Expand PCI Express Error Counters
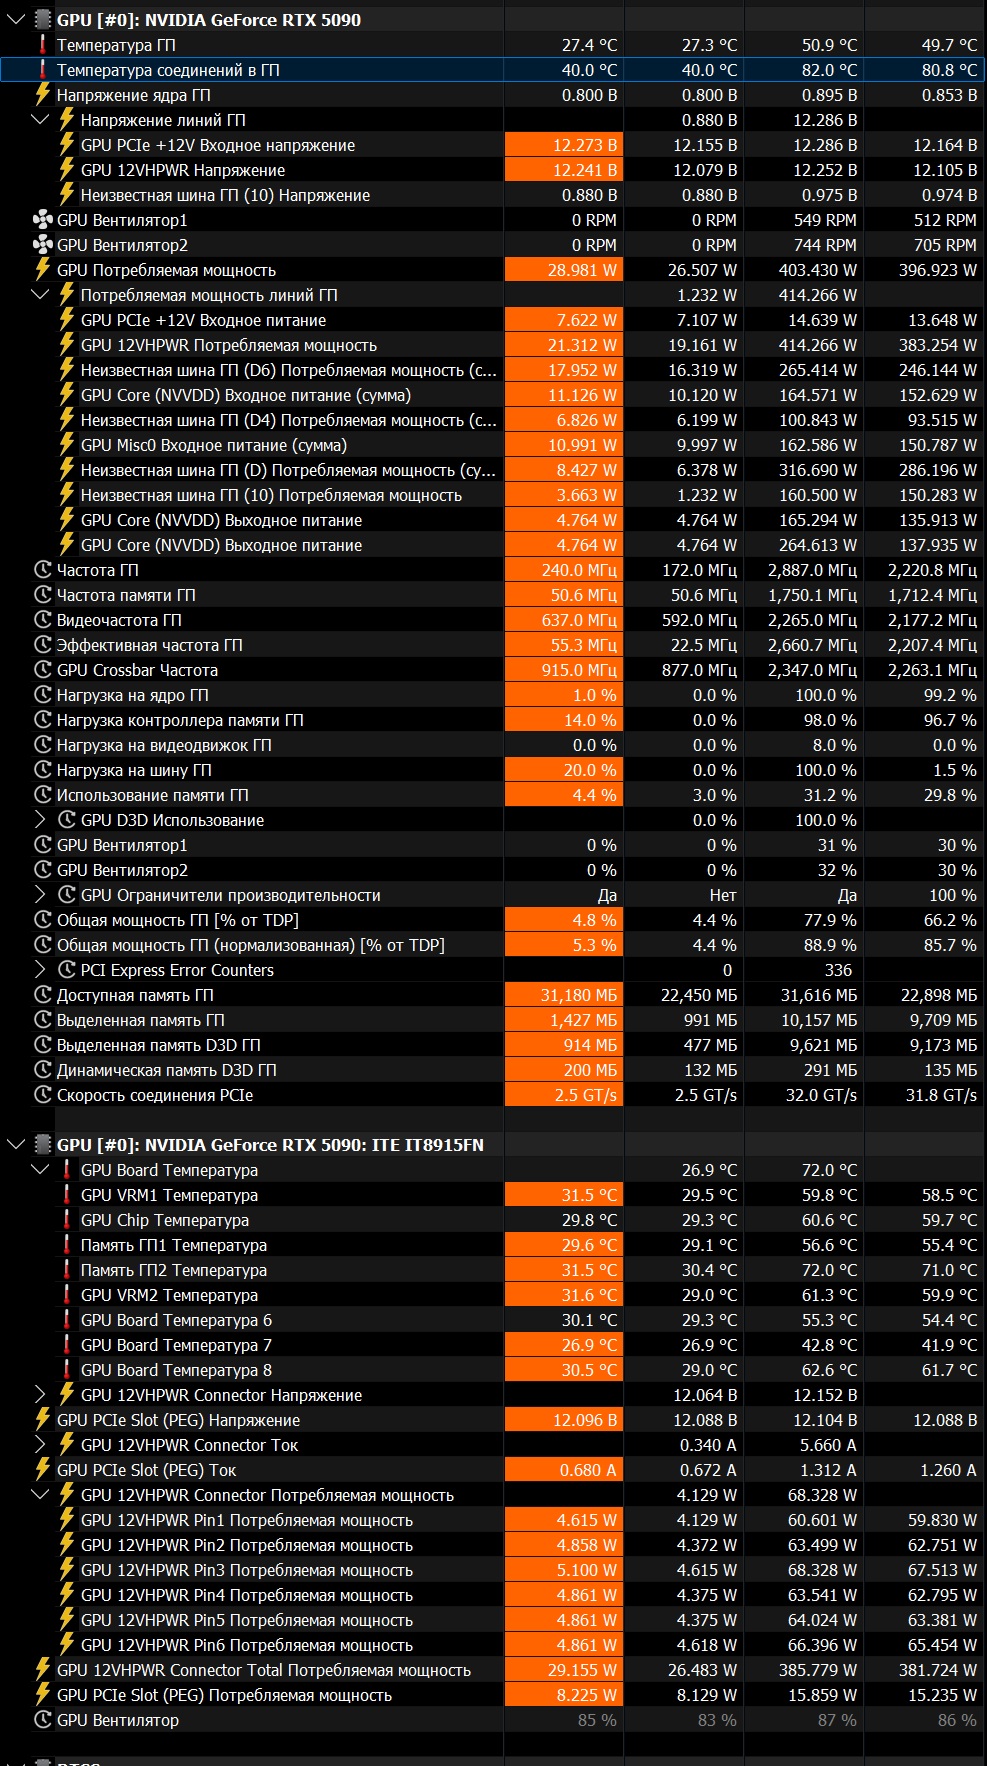Viewport: 987px width, 1766px height. (40, 969)
